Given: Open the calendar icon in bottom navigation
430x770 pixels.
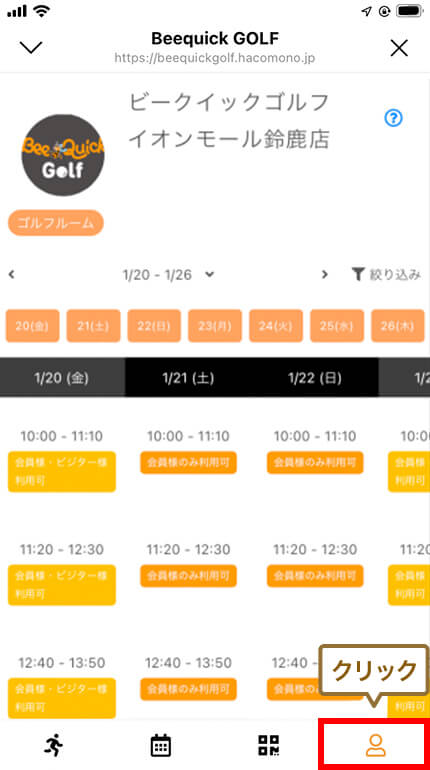Looking at the screenshot, I should click(161, 745).
